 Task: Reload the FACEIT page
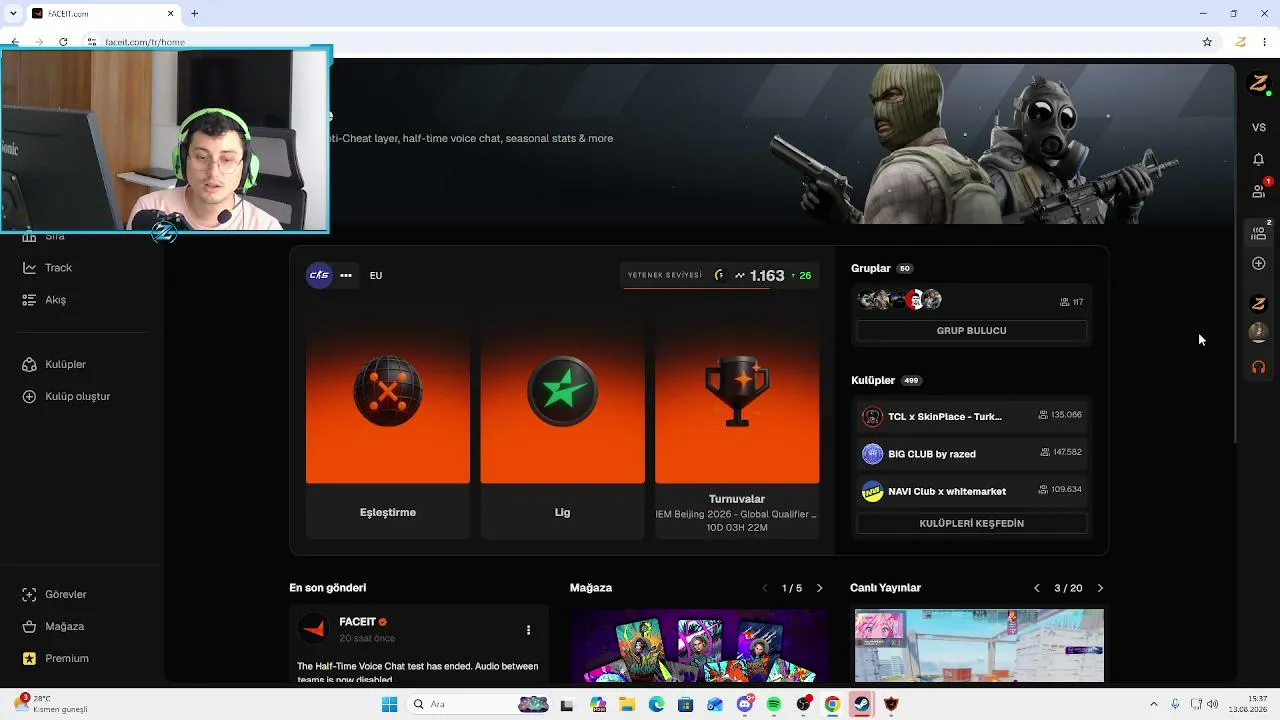click(x=63, y=42)
